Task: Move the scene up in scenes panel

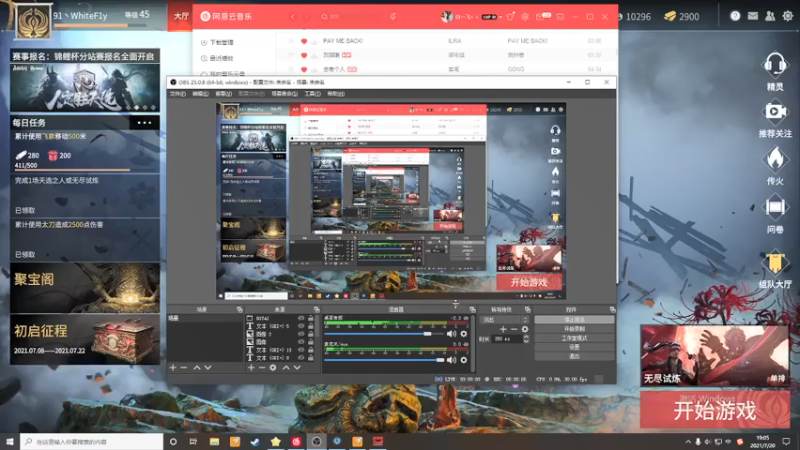Action: click(x=197, y=367)
